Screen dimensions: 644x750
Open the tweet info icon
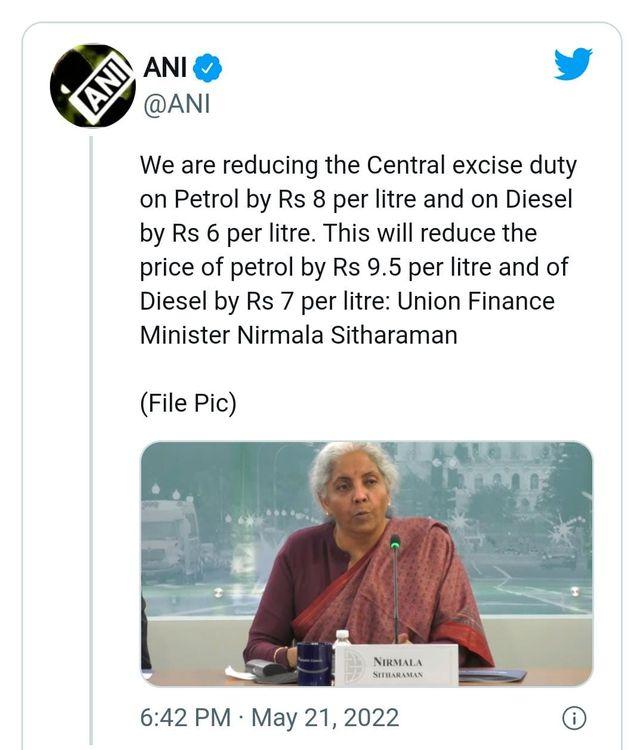click(x=573, y=718)
